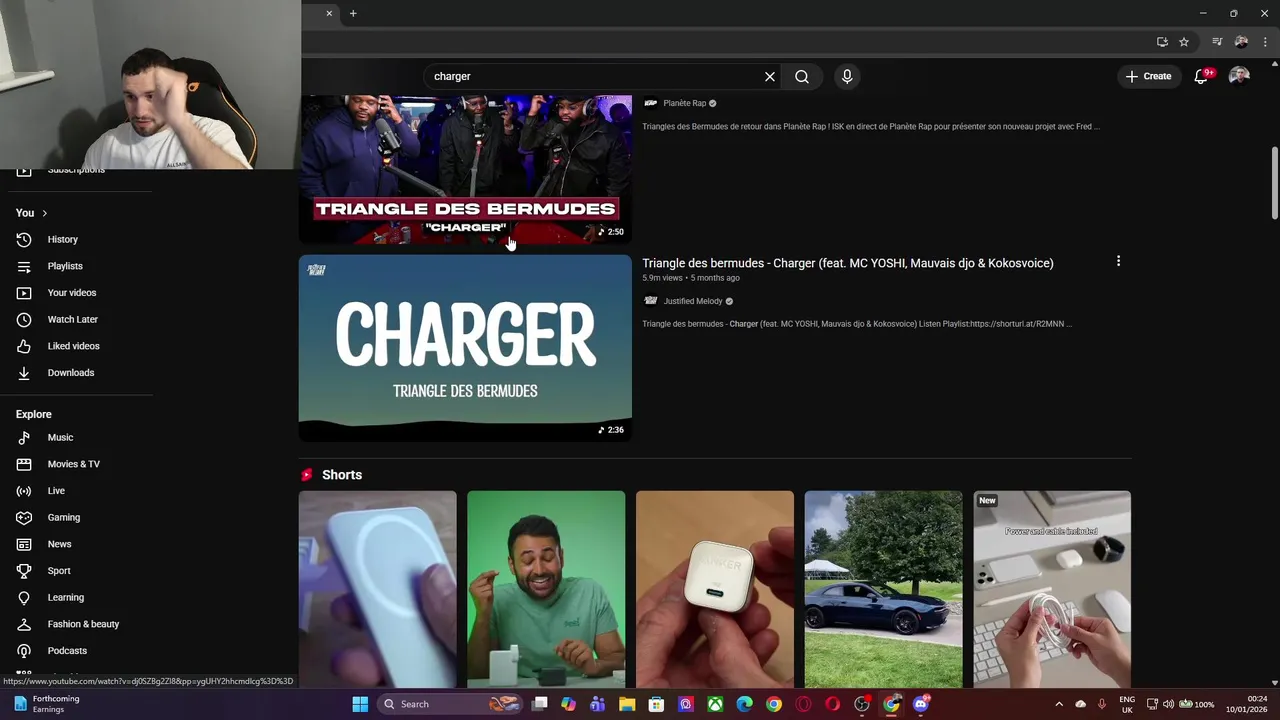Open Triangle des bermudes - Charger video title
Viewport: 1280px width, 720px height.
[x=848, y=263]
